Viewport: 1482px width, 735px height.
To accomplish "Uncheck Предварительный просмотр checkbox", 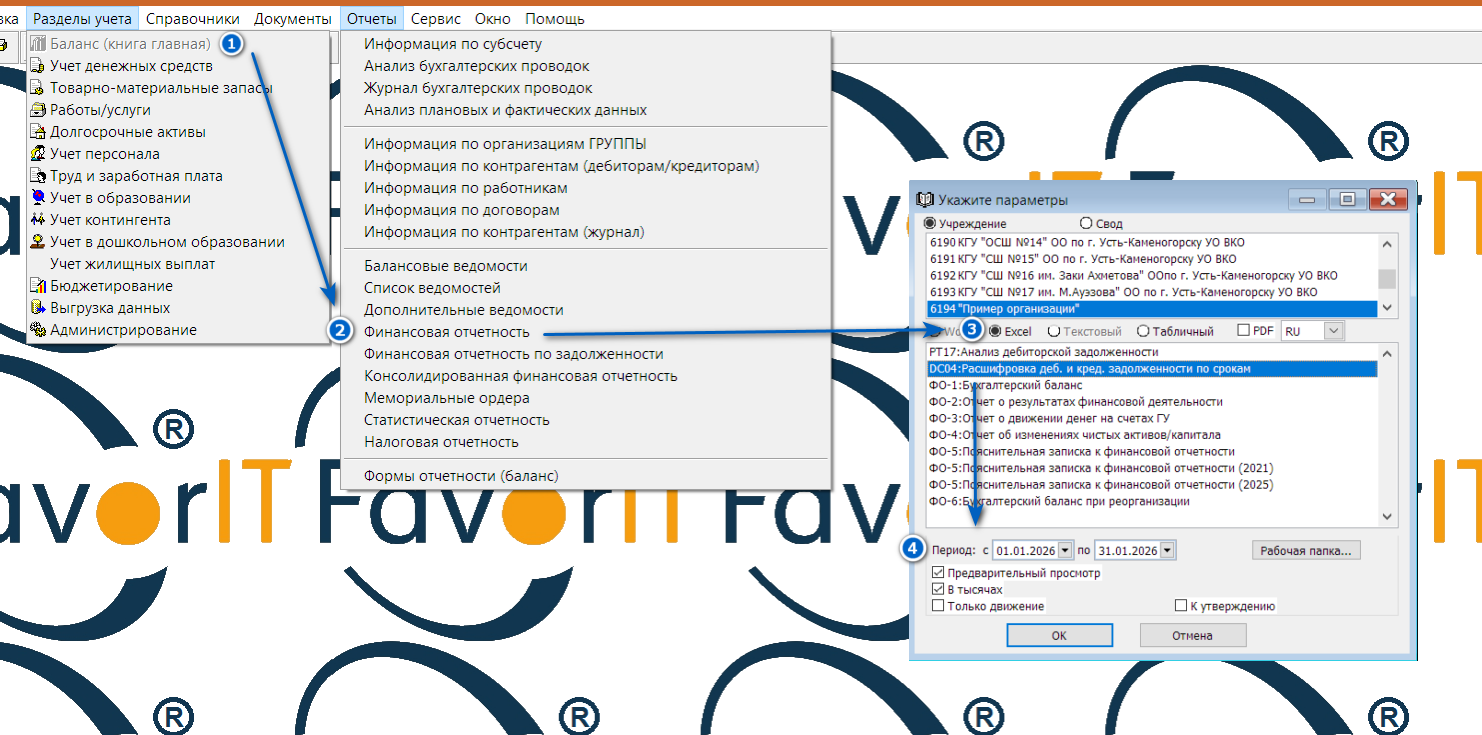I will point(938,573).
